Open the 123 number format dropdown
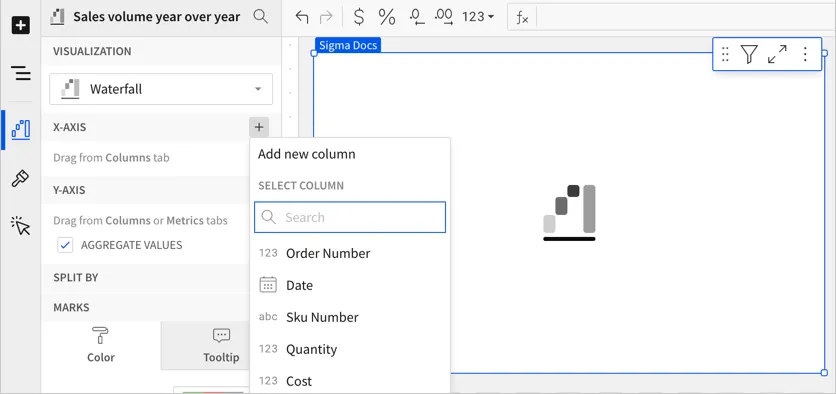Viewport: 836px width, 394px height. (478, 17)
